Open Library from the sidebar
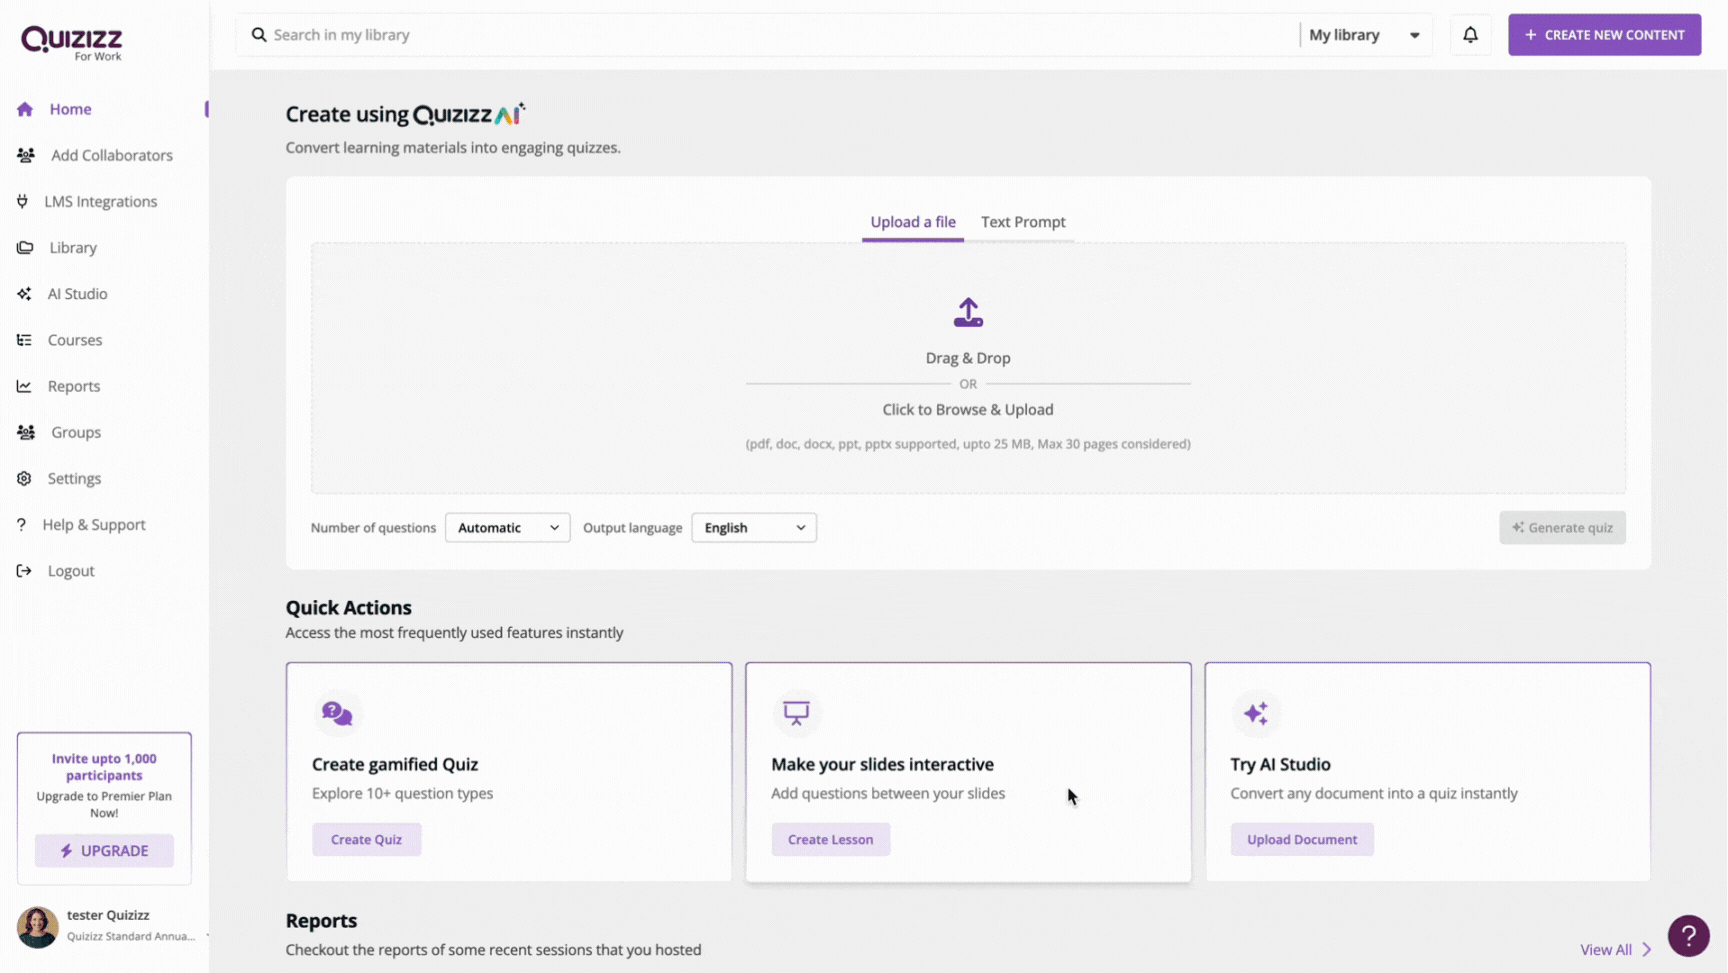 (x=73, y=248)
